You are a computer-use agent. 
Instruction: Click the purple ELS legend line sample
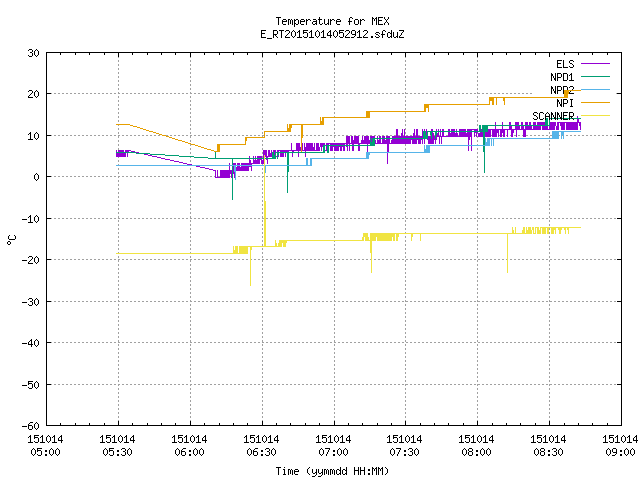click(x=595, y=64)
